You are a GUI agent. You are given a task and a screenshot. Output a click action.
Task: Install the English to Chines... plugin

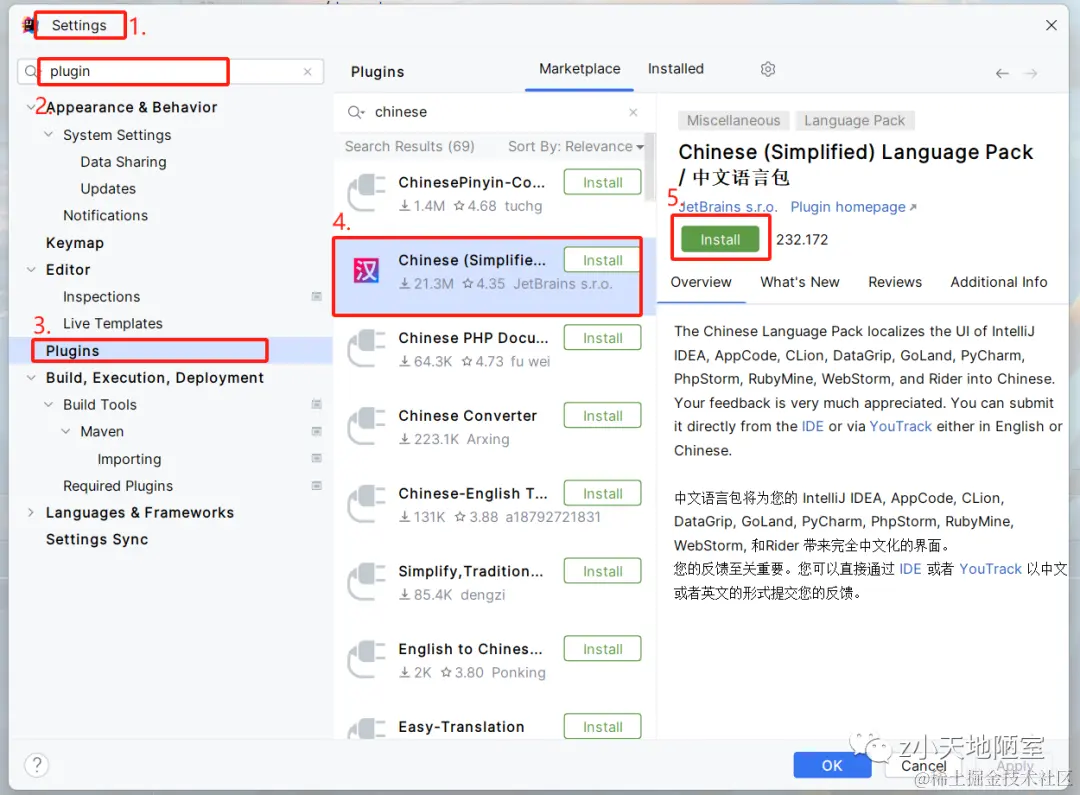click(x=602, y=650)
